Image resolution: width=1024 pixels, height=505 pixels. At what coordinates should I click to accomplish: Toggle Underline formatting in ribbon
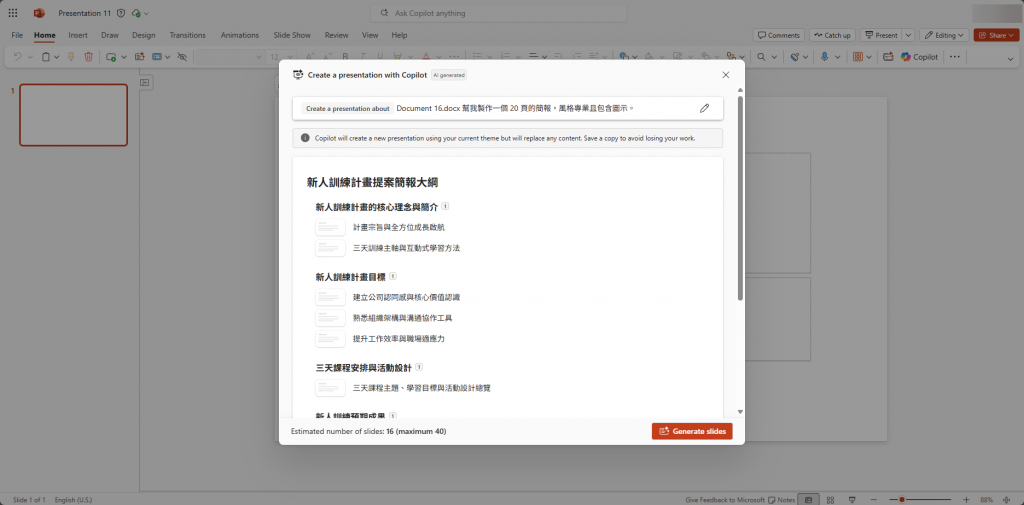click(379, 57)
